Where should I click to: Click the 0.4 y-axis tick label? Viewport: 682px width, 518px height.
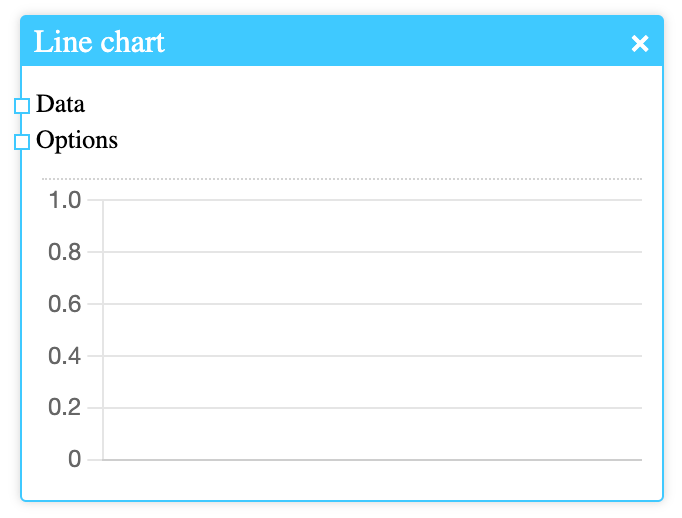[x=65, y=356]
